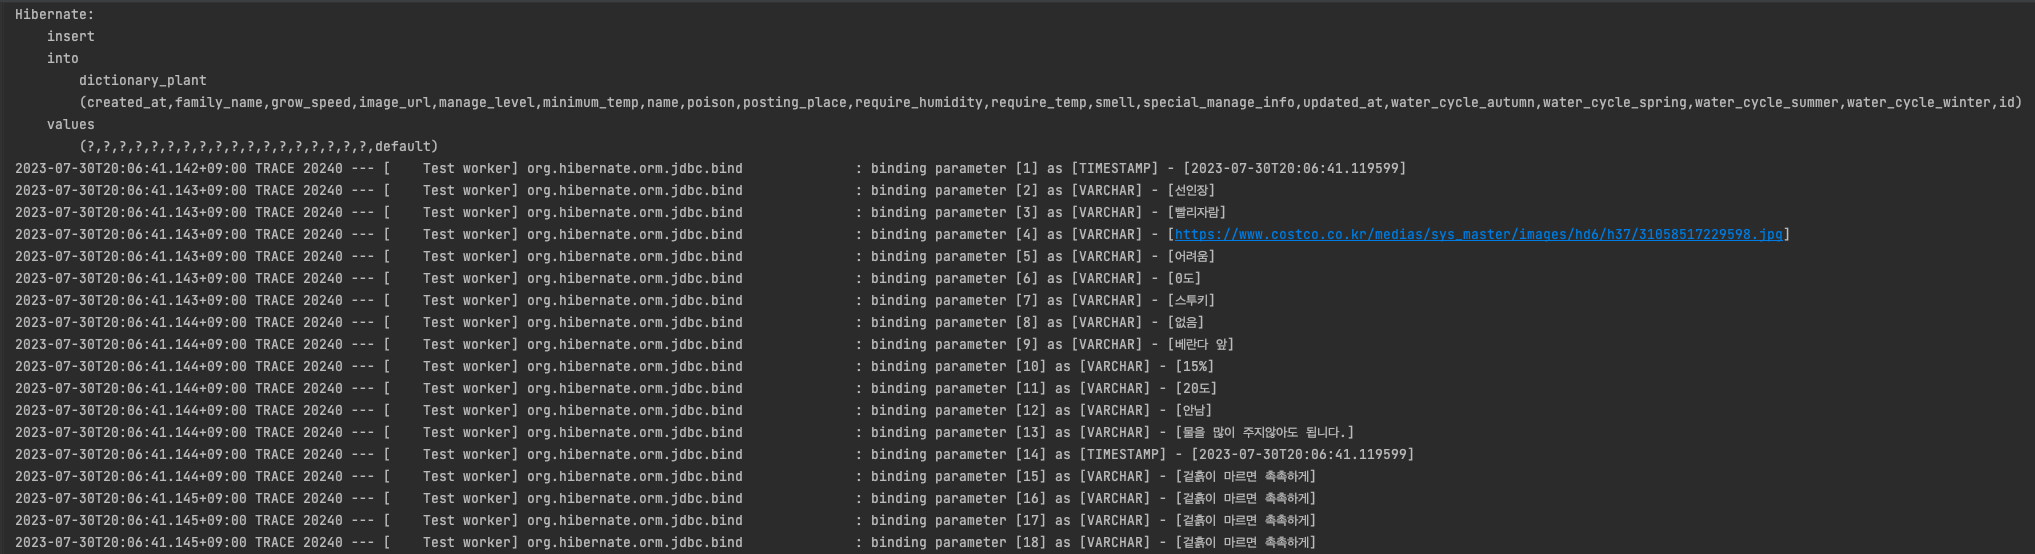The width and height of the screenshot is (2035, 554).
Task: Click the '15%' value of parameter [10]
Action: pos(1195,367)
